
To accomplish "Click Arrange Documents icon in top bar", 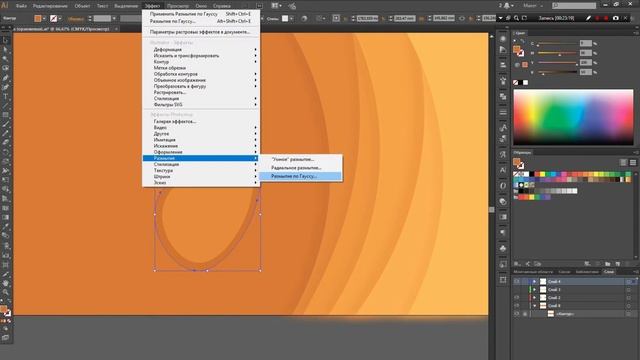I will (276, 6).
